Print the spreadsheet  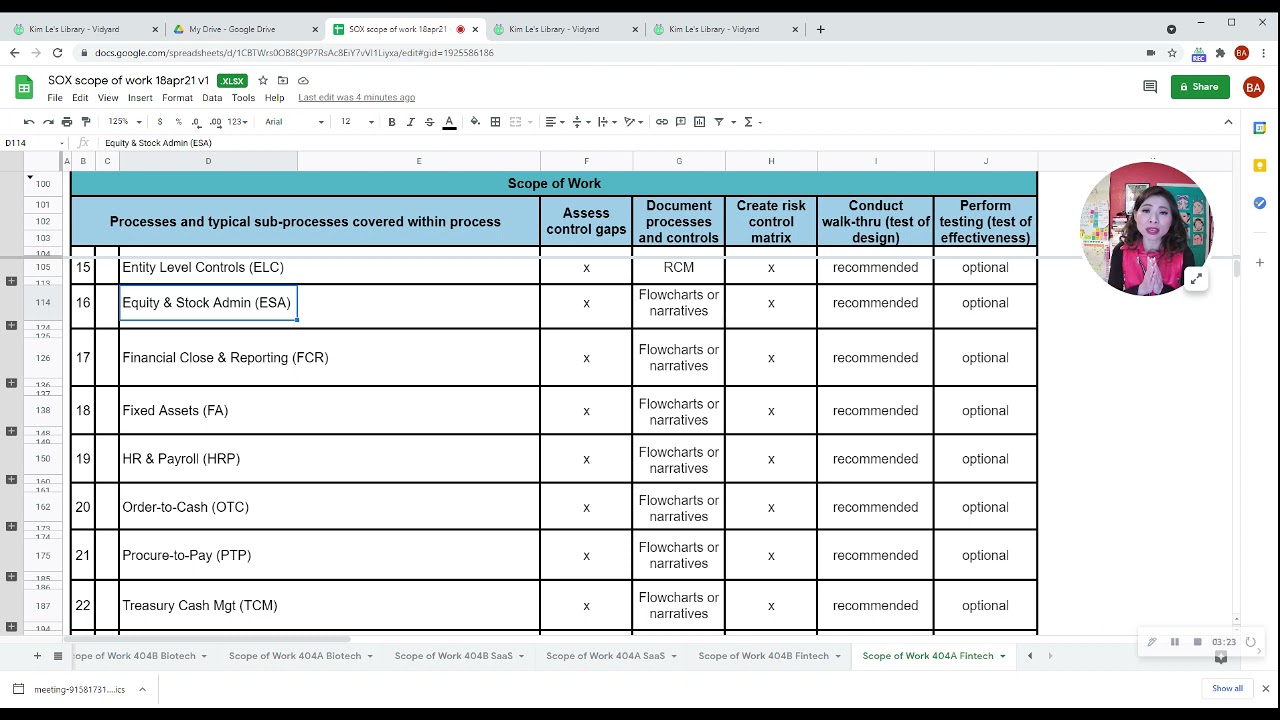pyautogui.click(x=67, y=122)
